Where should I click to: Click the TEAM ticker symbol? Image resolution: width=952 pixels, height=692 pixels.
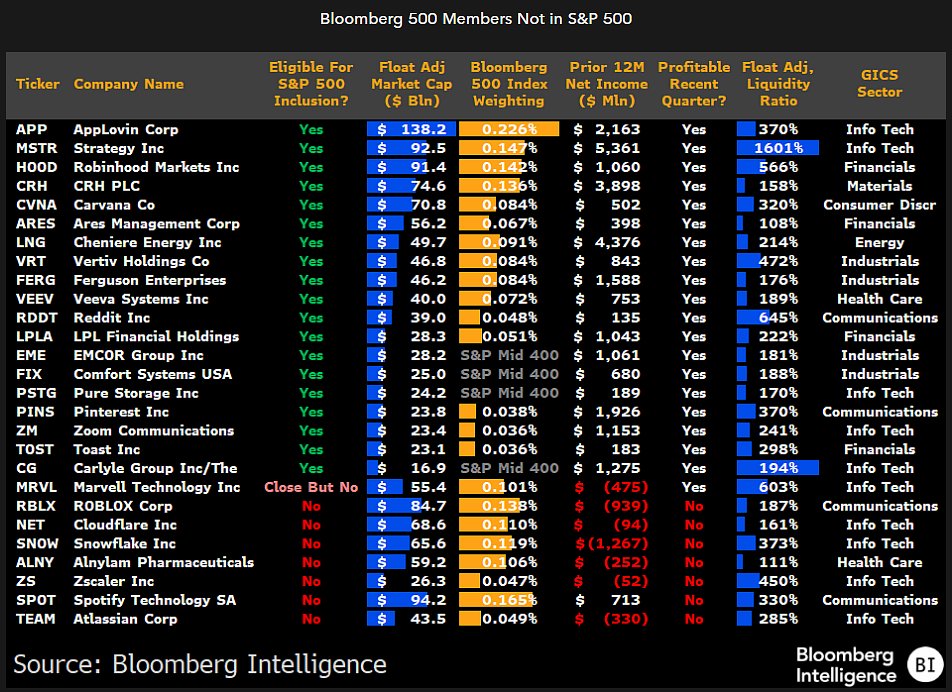click(35, 619)
